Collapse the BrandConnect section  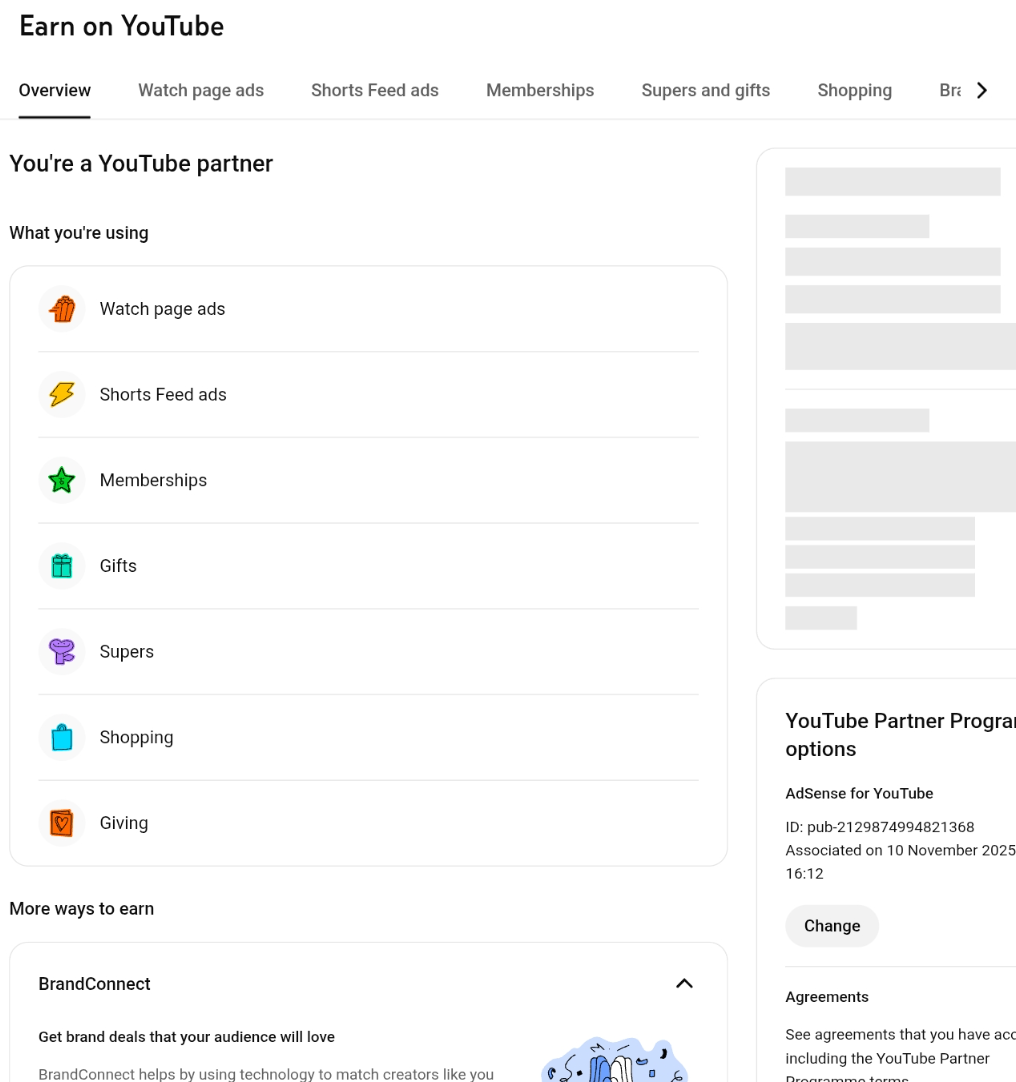tap(684, 984)
